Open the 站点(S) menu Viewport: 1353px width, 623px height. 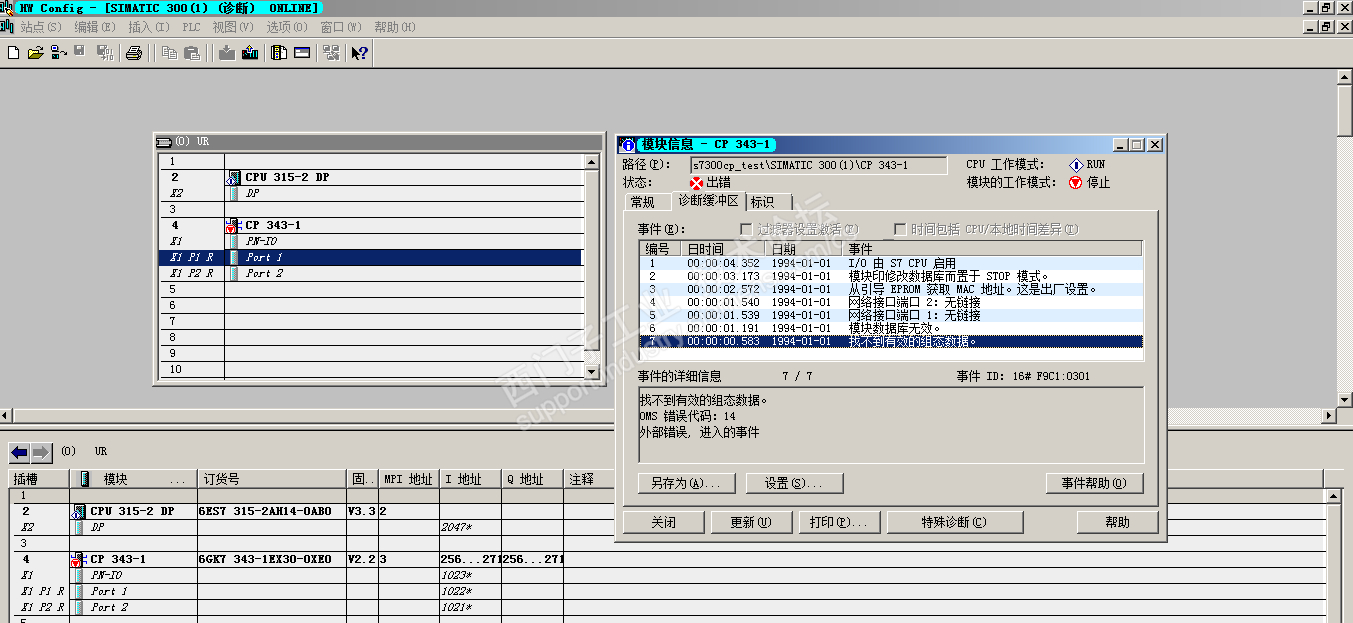pos(41,27)
